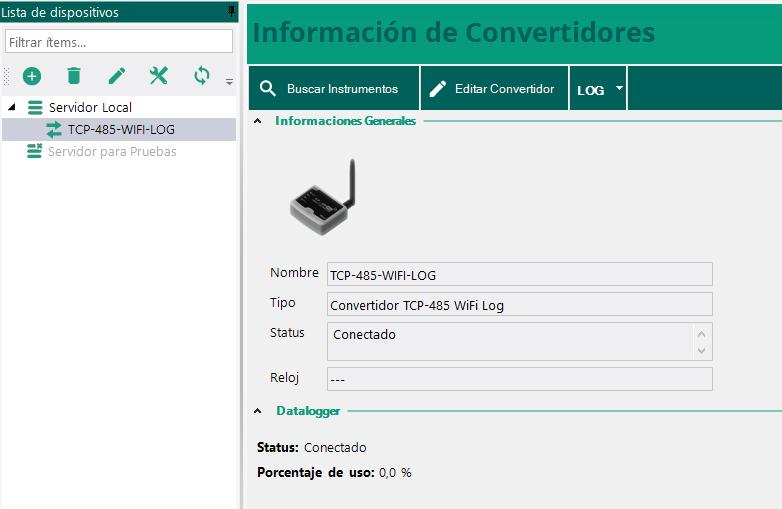Open the device toolbar overflow arrow
Screen dimensions: 782x509
[x=229, y=81]
